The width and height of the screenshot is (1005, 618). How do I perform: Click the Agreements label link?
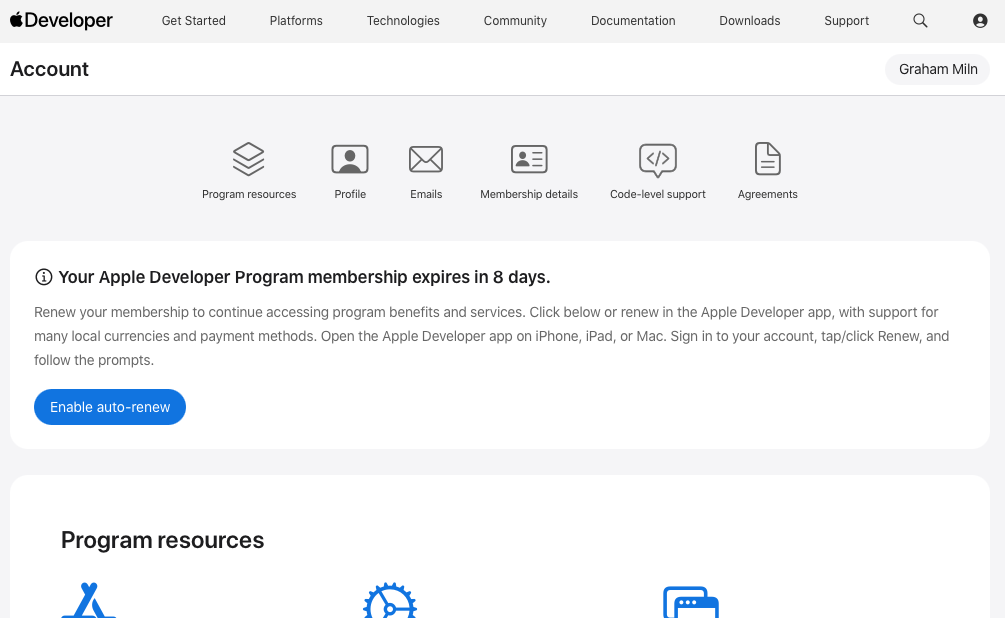pyautogui.click(x=767, y=194)
